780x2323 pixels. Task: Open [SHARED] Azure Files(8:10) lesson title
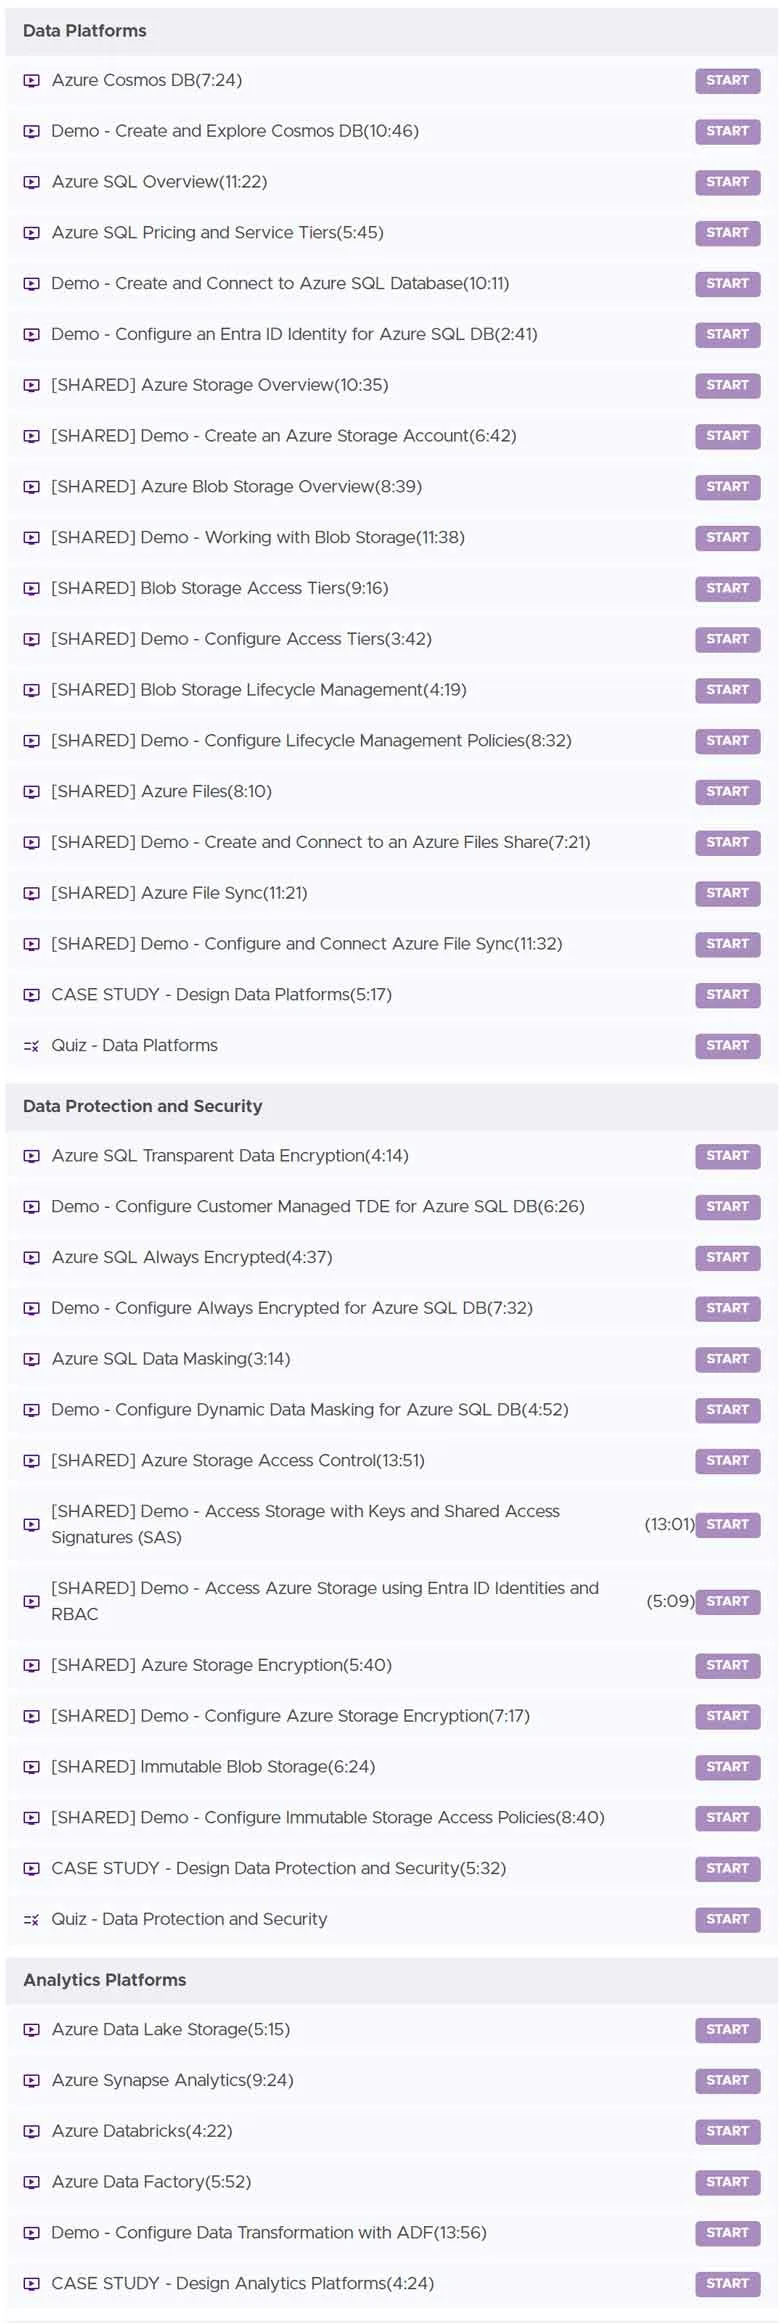point(162,792)
